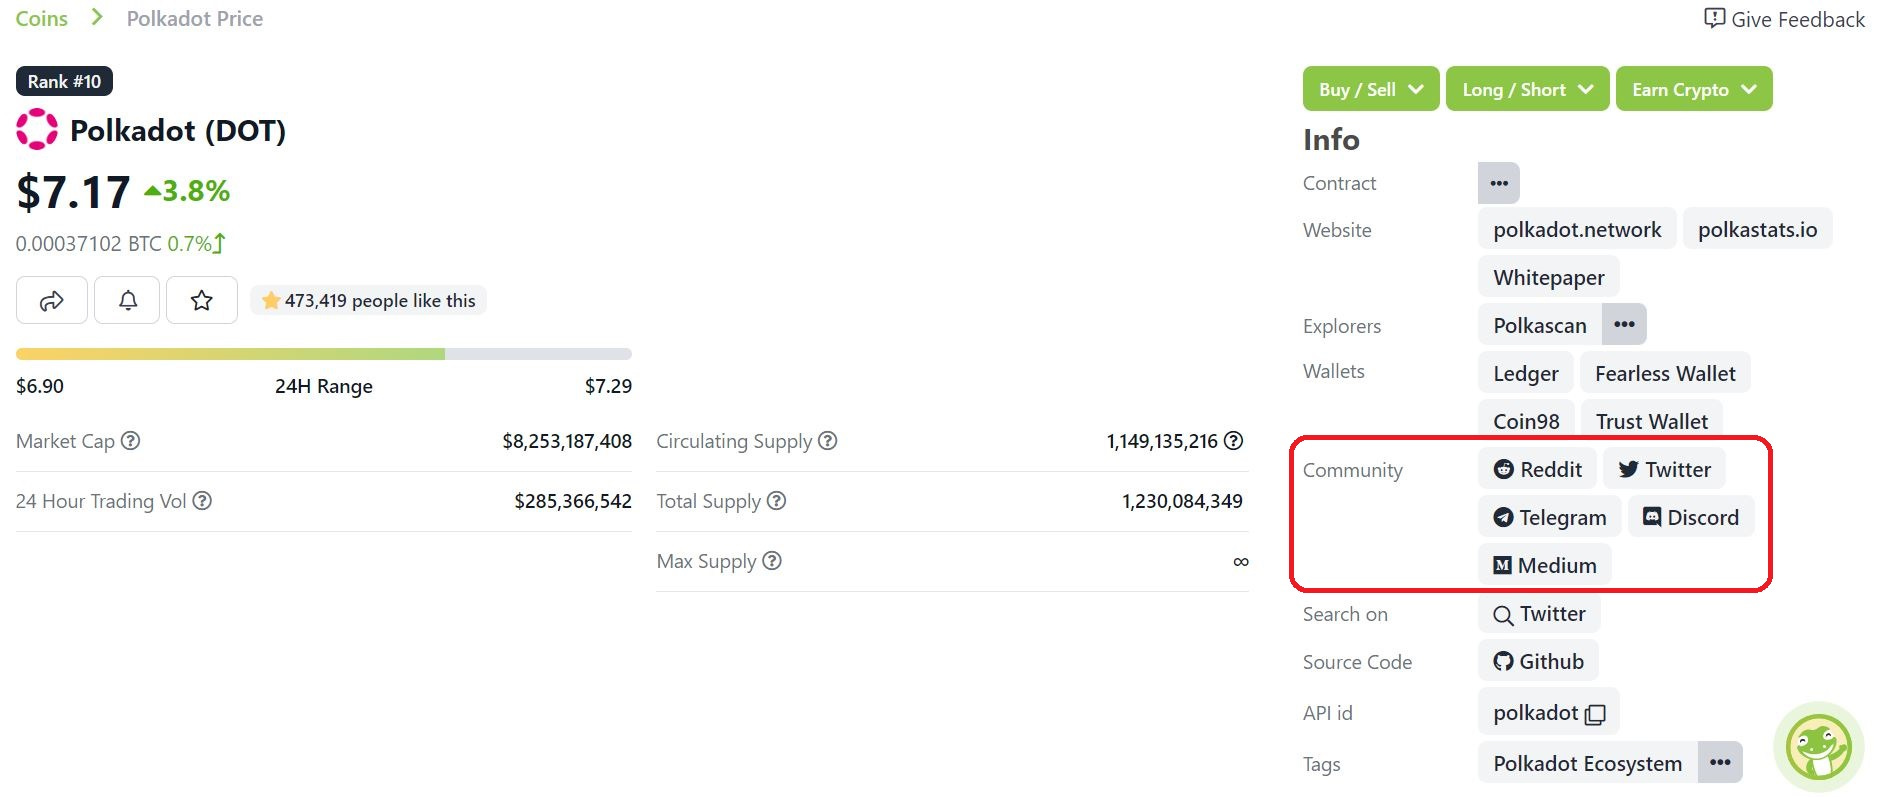Open the Fearless Wallet link
The image size is (1878, 797).
(x=1665, y=373)
